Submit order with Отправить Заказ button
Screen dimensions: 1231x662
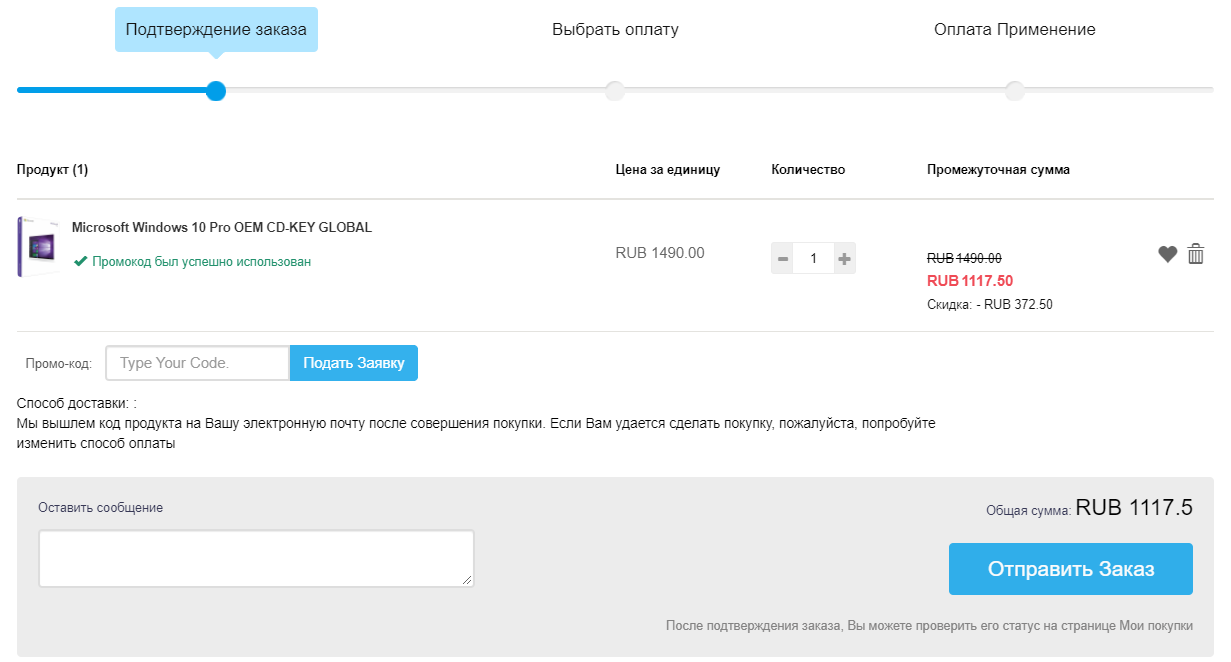pos(1070,569)
